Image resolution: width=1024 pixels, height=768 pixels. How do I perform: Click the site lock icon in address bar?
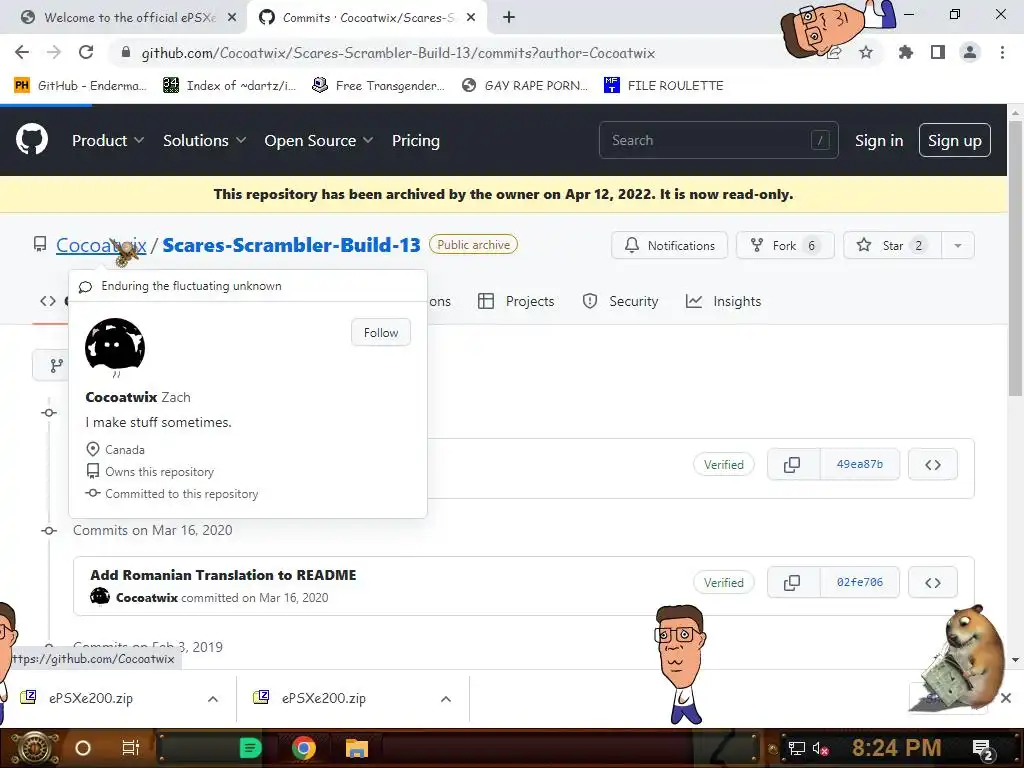[126, 52]
